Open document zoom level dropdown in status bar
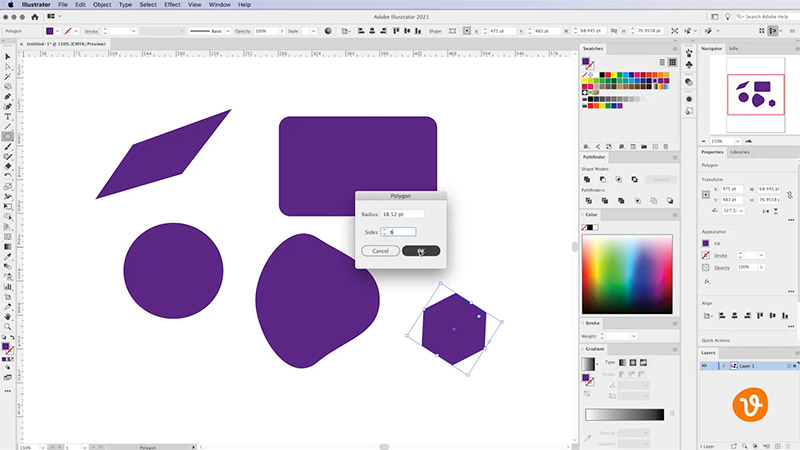Image resolution: width=800 pixels, height=450 pixels. [42, 447]
